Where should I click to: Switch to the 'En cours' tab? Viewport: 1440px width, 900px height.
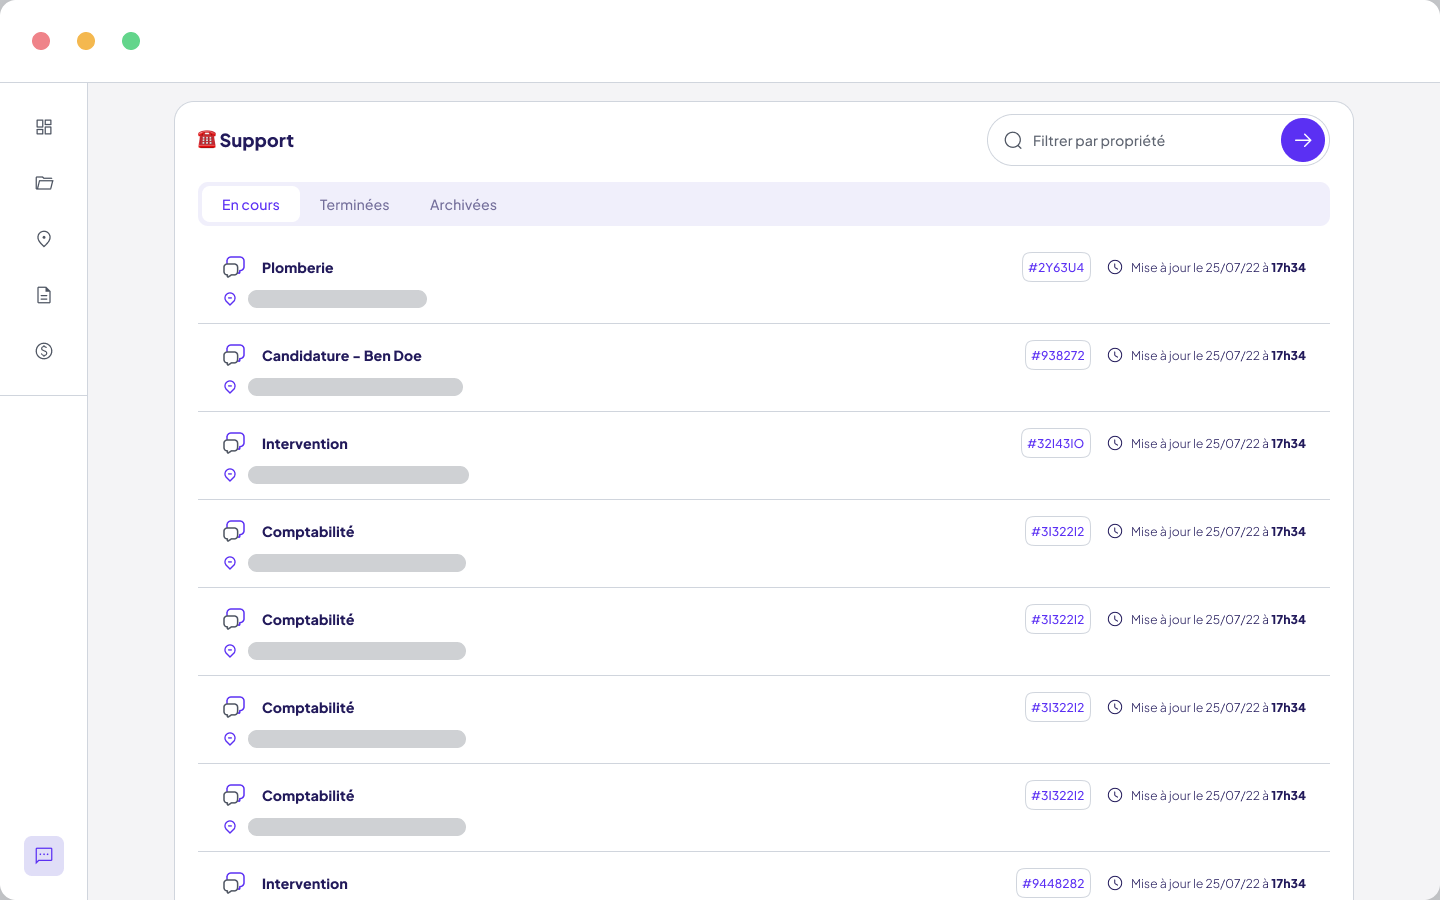[x=251, y=204]
